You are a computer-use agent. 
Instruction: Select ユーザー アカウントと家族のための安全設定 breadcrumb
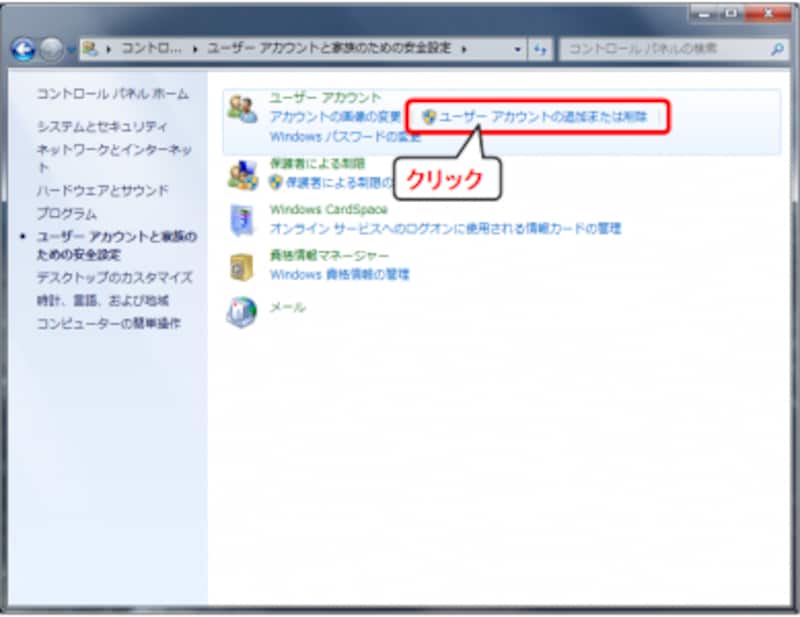click(x=329, y=48)
